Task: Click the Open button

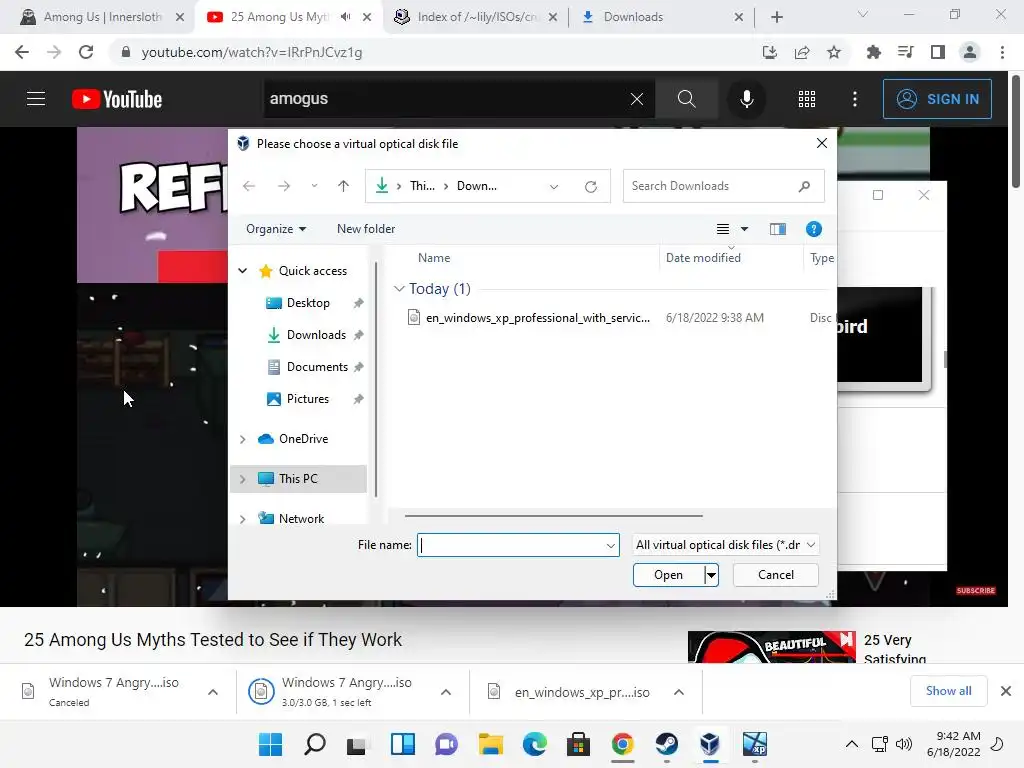Action: coord(668,575)
